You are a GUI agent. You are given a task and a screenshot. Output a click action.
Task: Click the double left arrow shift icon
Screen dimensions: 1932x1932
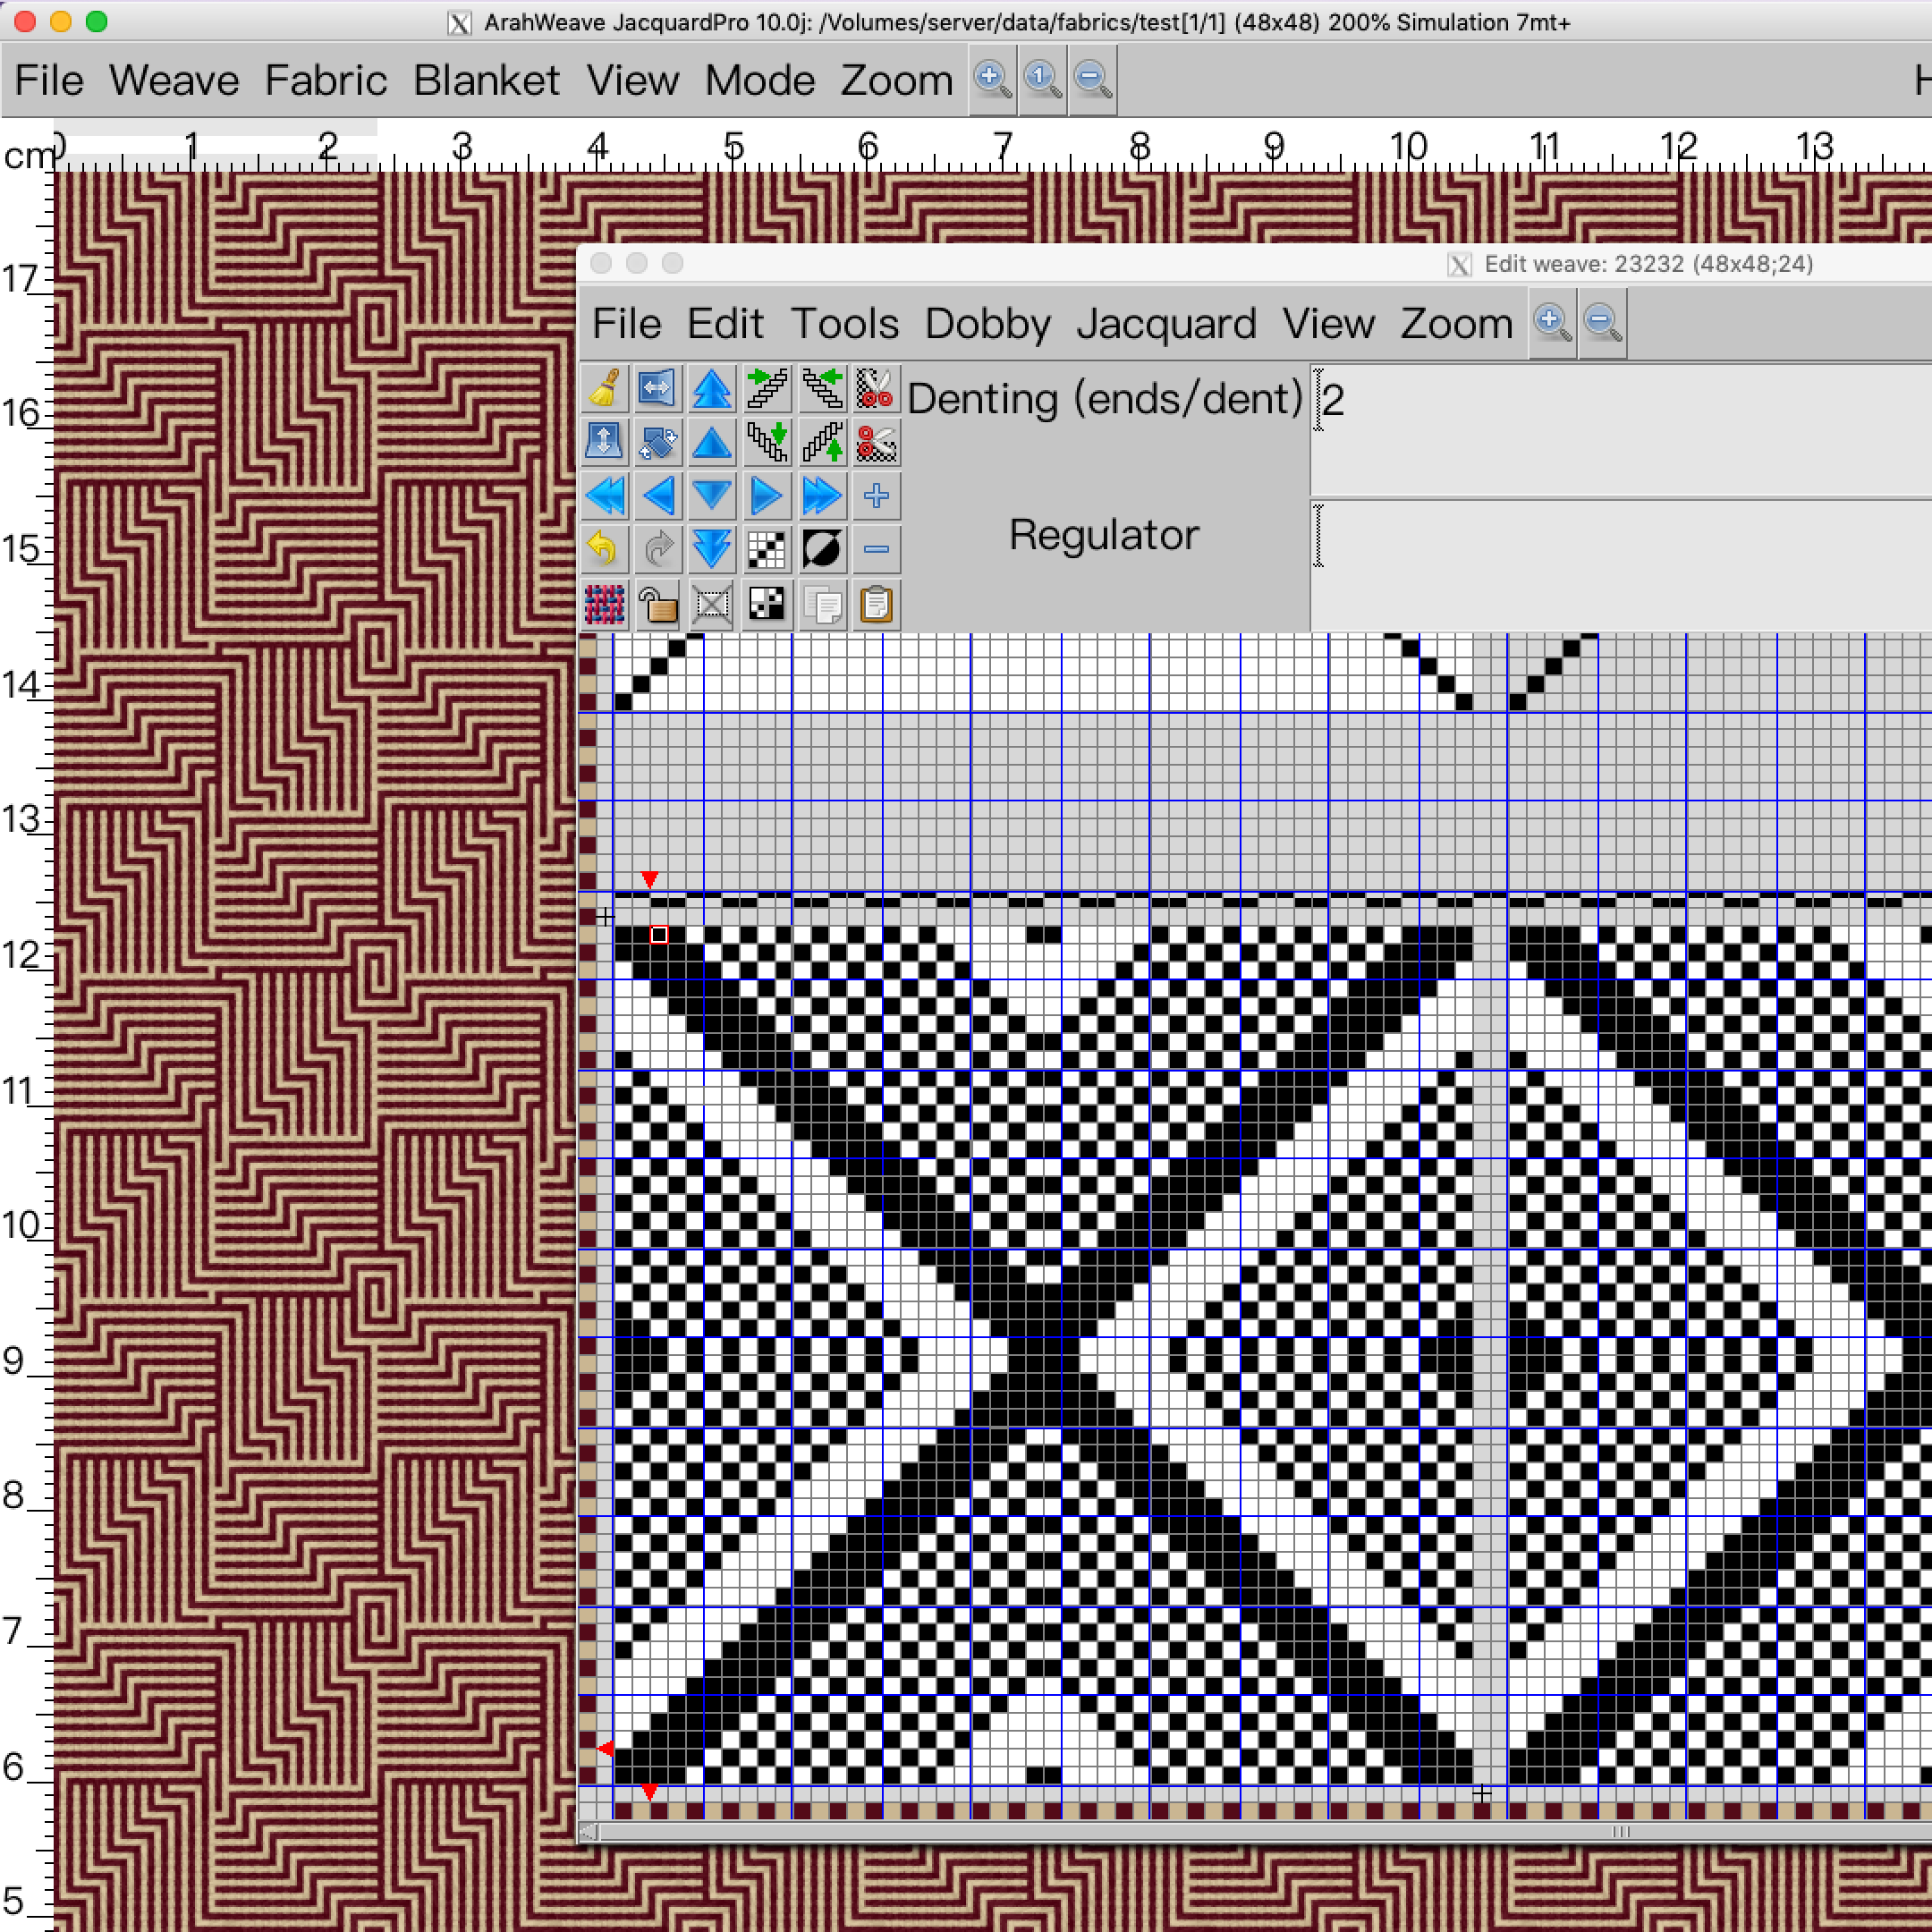tap(605, 497)
